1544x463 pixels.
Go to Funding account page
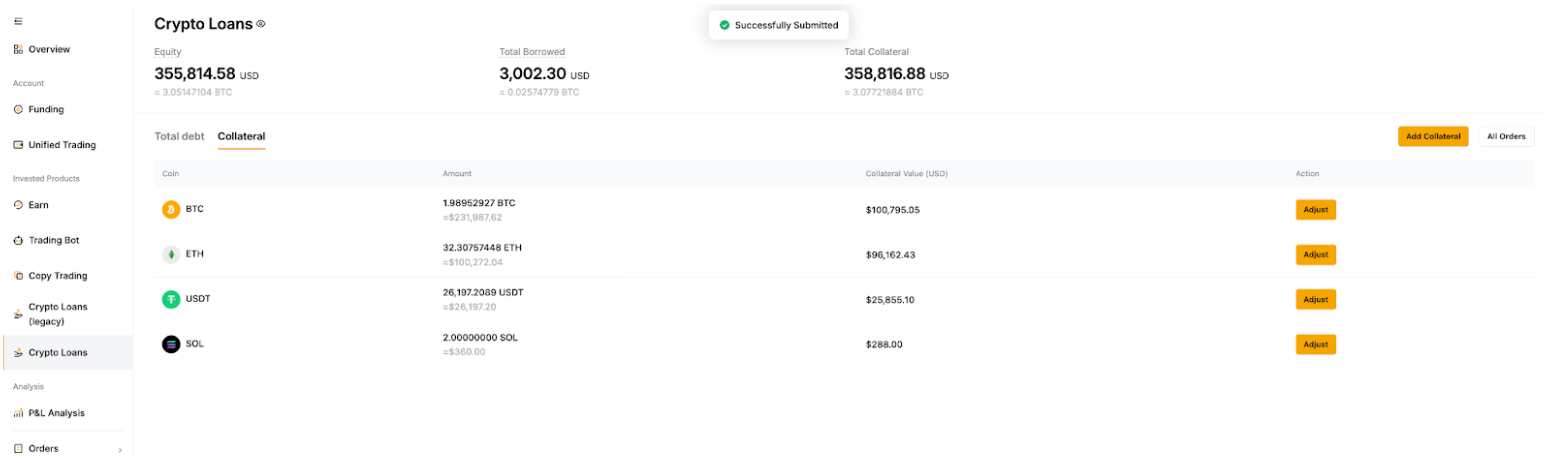point(45,109)
